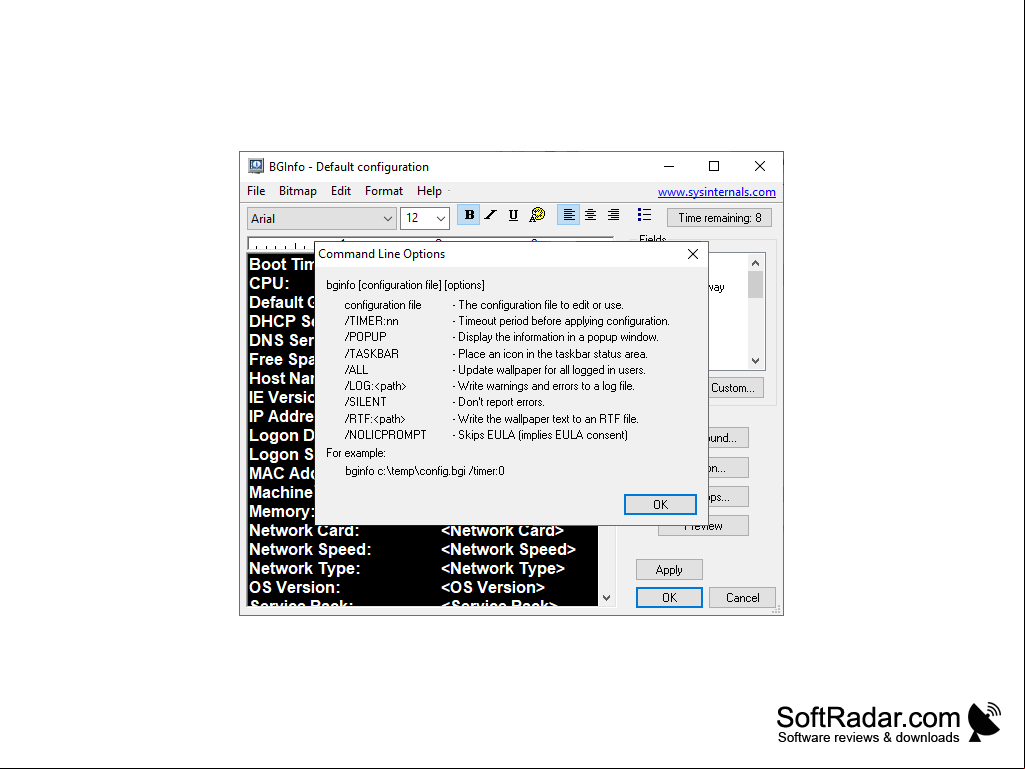This screenshot has height=769, width=1025.
Task: Click the <OS Version> field in editor
Action: click(x=493, y=587)
